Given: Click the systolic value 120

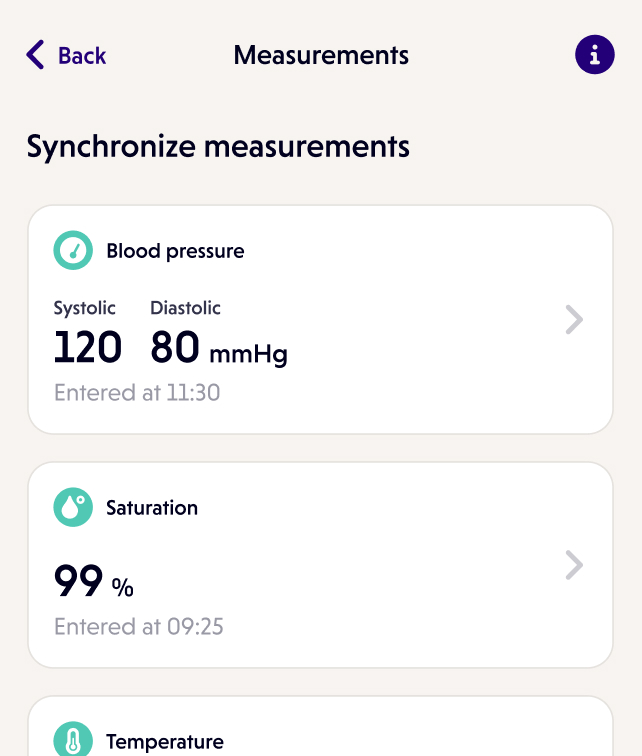Looking at the screenshot, I should click(87, 348).
